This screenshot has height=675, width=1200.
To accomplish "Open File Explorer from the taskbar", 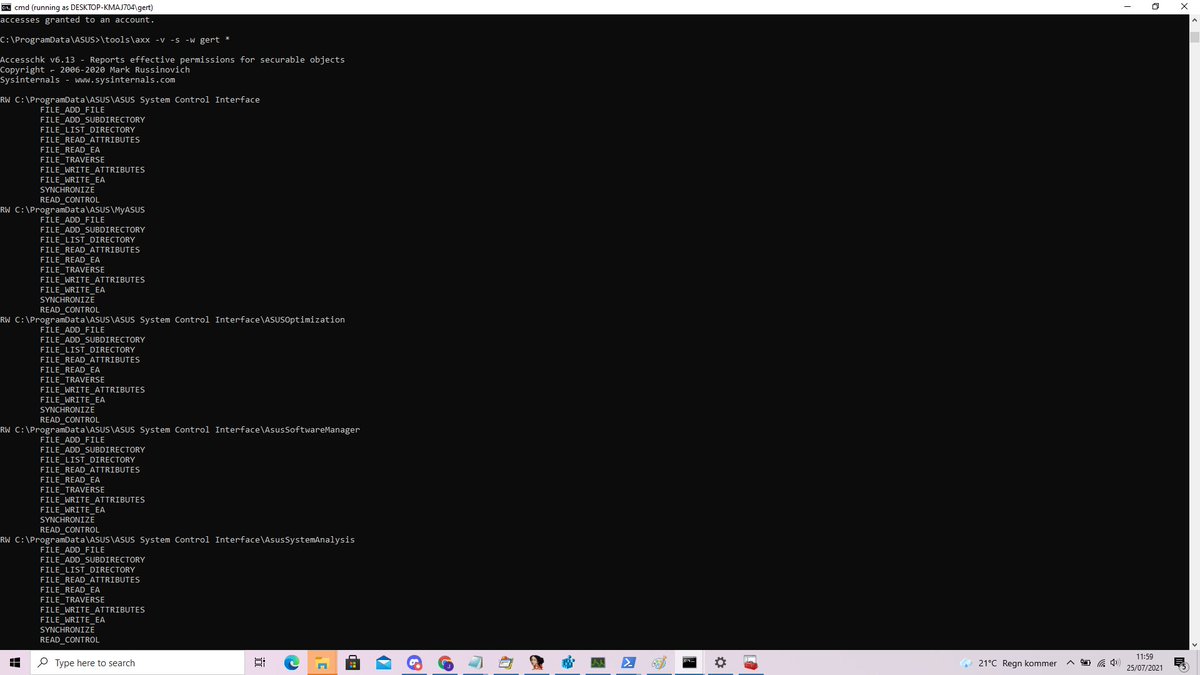I will 322,663.
